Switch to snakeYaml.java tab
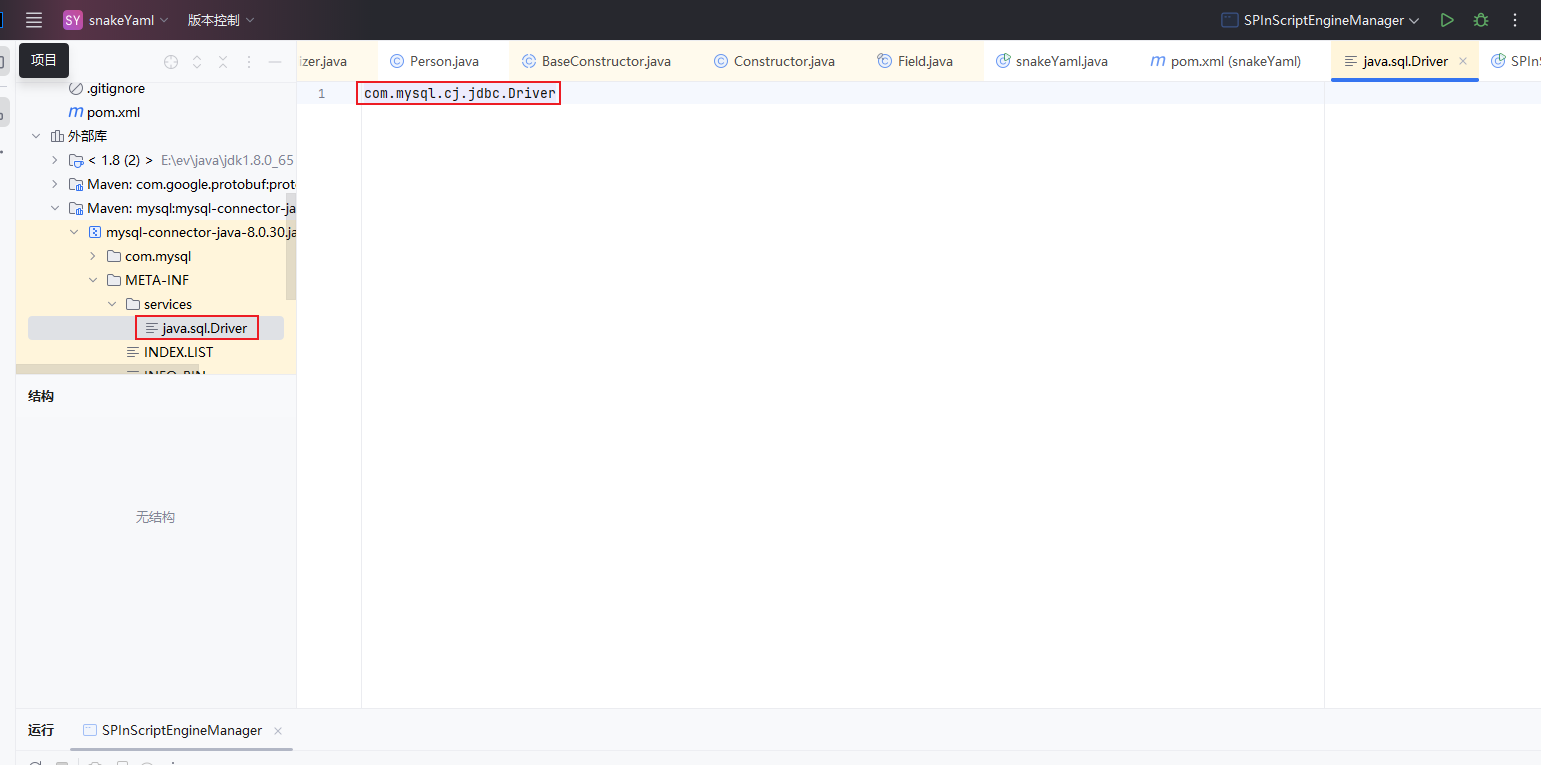Screen dimensions: 1541x765 click(x=1052, y=61)
